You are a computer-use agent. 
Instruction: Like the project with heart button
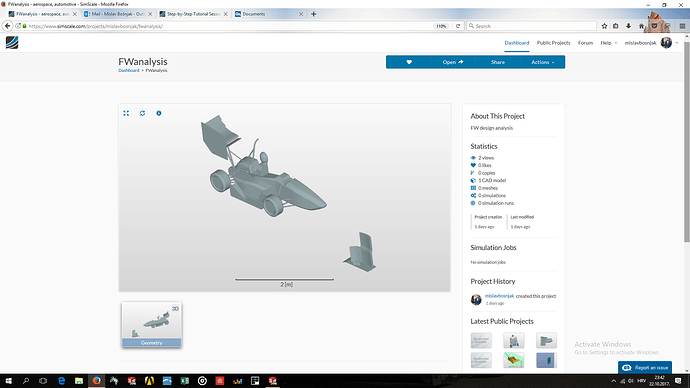pyautogui.click(x=409, y=62)
